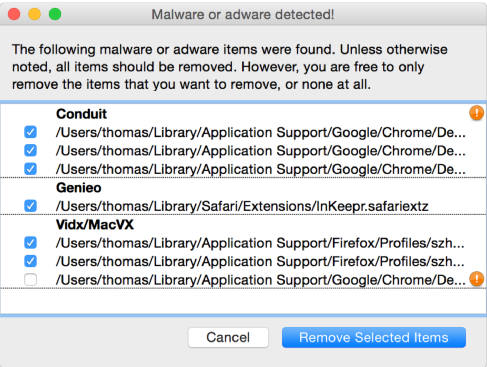Select the InKeepr.safariextz file path row
Screen dimensions: 487x367
click(242, 206)
